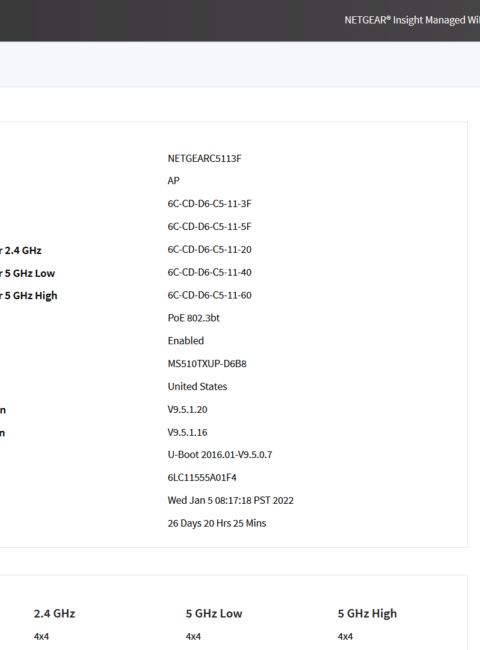Click 4x4 under the 5 GHz Low heading
The height and width of the screenshot is (650, 480).
coord(193,636)
